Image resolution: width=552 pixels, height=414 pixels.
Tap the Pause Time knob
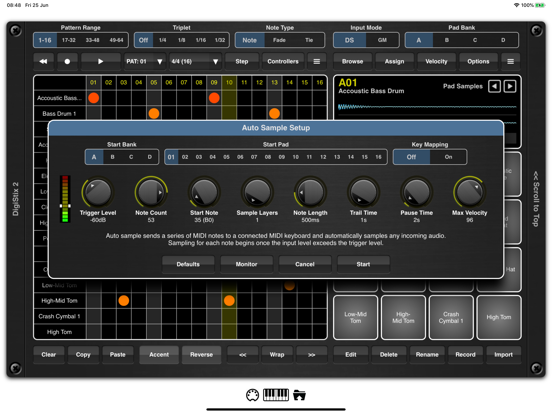pos(416,192)
